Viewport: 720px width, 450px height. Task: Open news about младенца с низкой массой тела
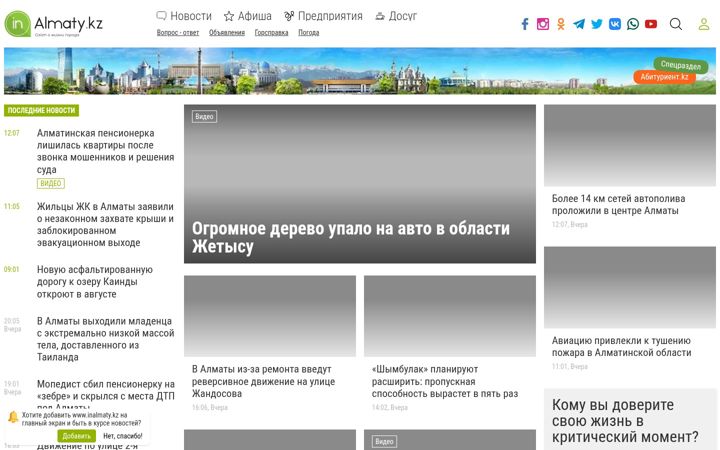click(x=106, y=339)
